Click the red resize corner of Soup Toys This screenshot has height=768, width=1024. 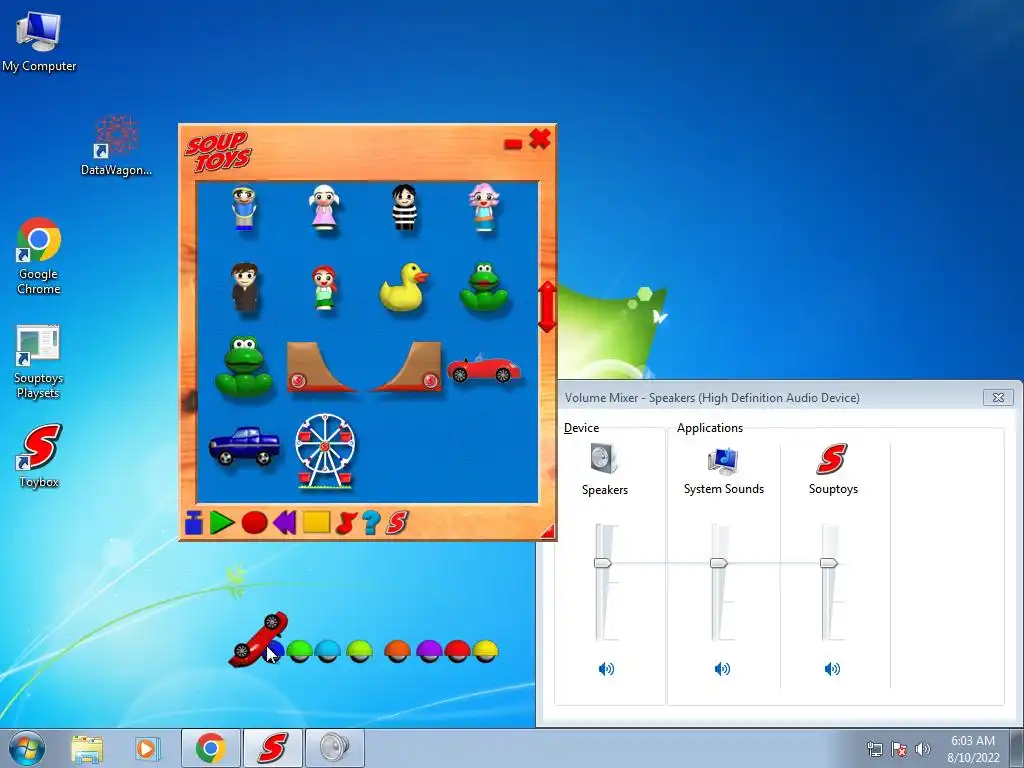click(548, 531)
